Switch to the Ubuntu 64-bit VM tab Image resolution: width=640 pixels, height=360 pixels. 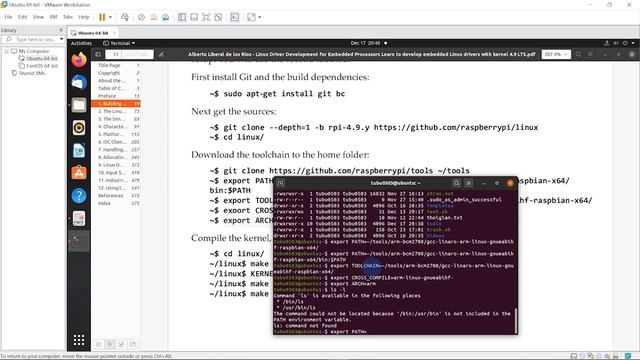(93, 33)
